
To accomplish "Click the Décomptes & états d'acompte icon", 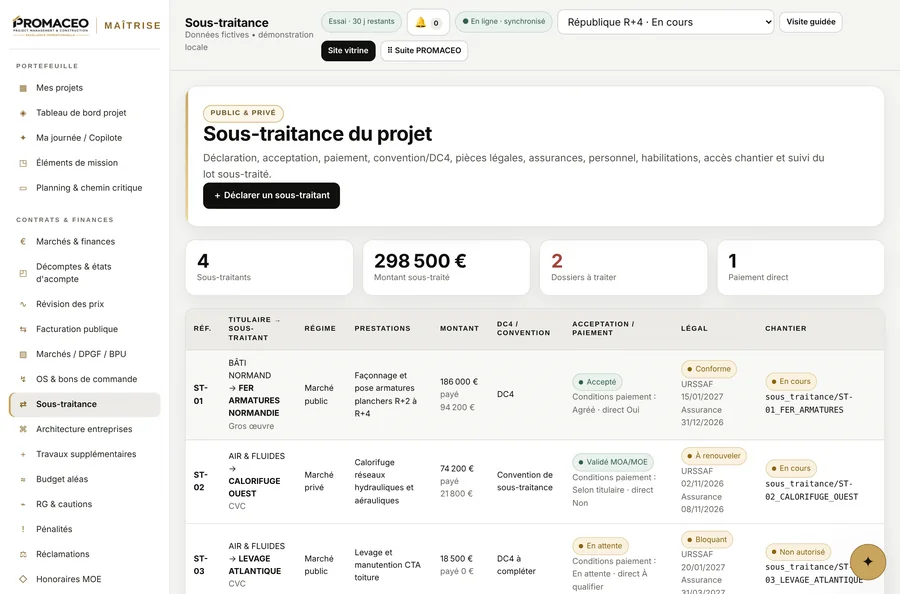I will [23, 273].
